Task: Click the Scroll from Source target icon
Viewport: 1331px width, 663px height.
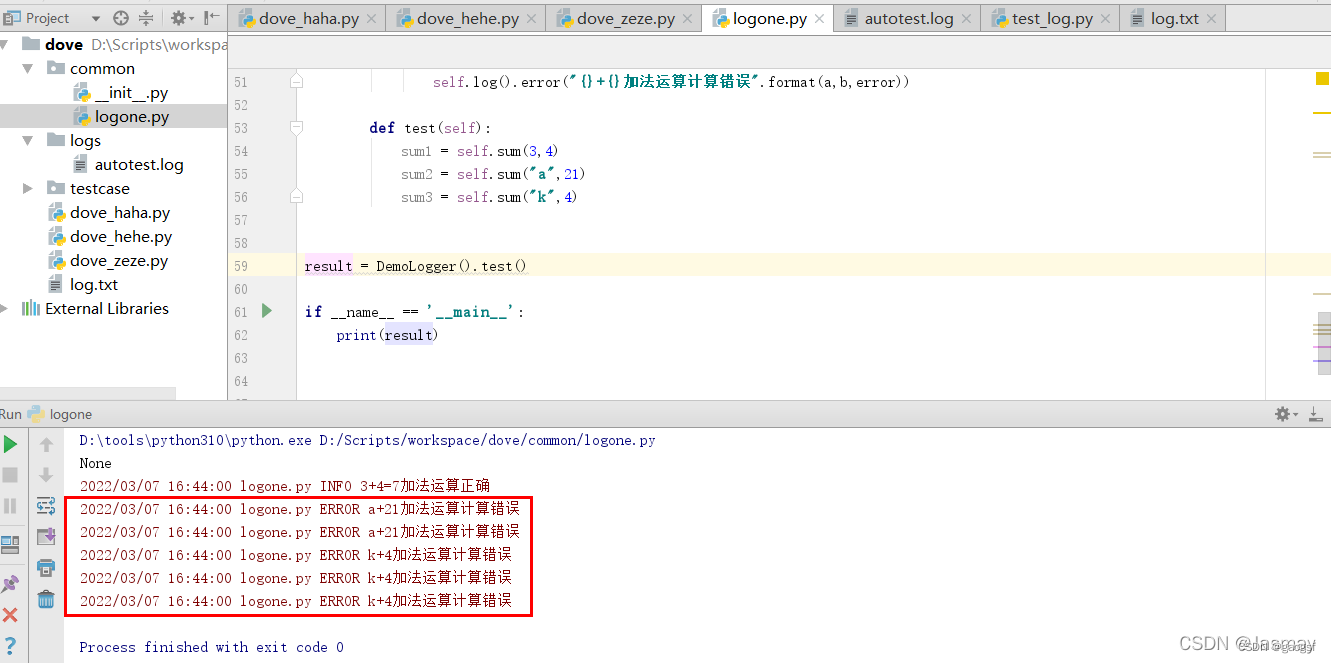Action: pyautogui.click(x=121, y=18)
